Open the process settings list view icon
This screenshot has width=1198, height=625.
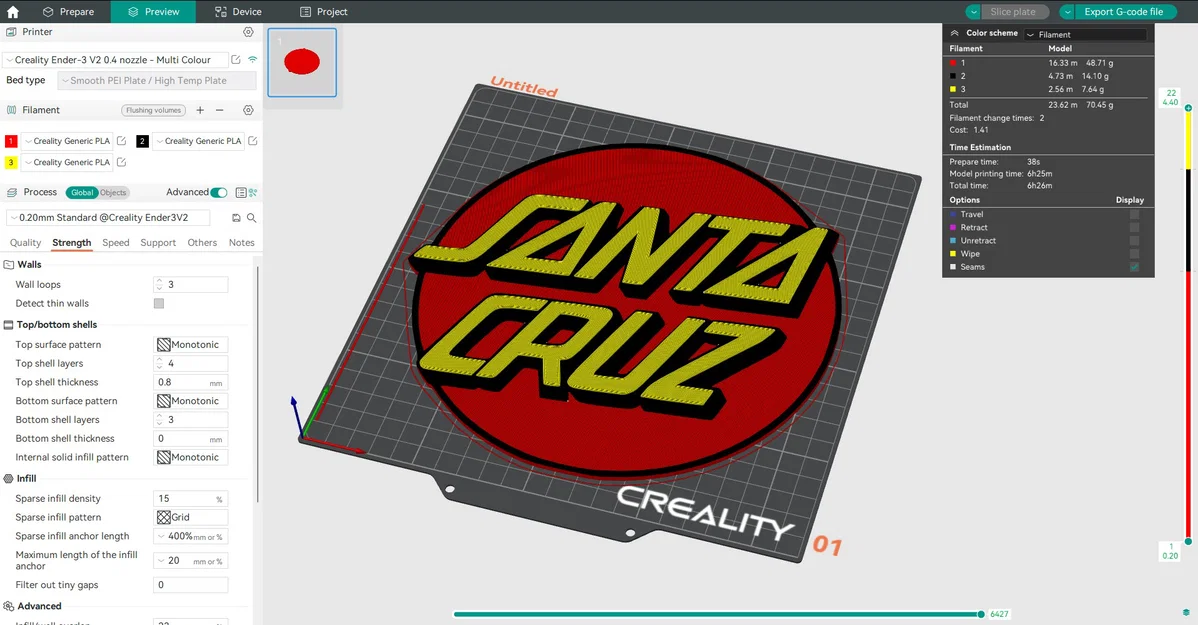click(241, 193)
